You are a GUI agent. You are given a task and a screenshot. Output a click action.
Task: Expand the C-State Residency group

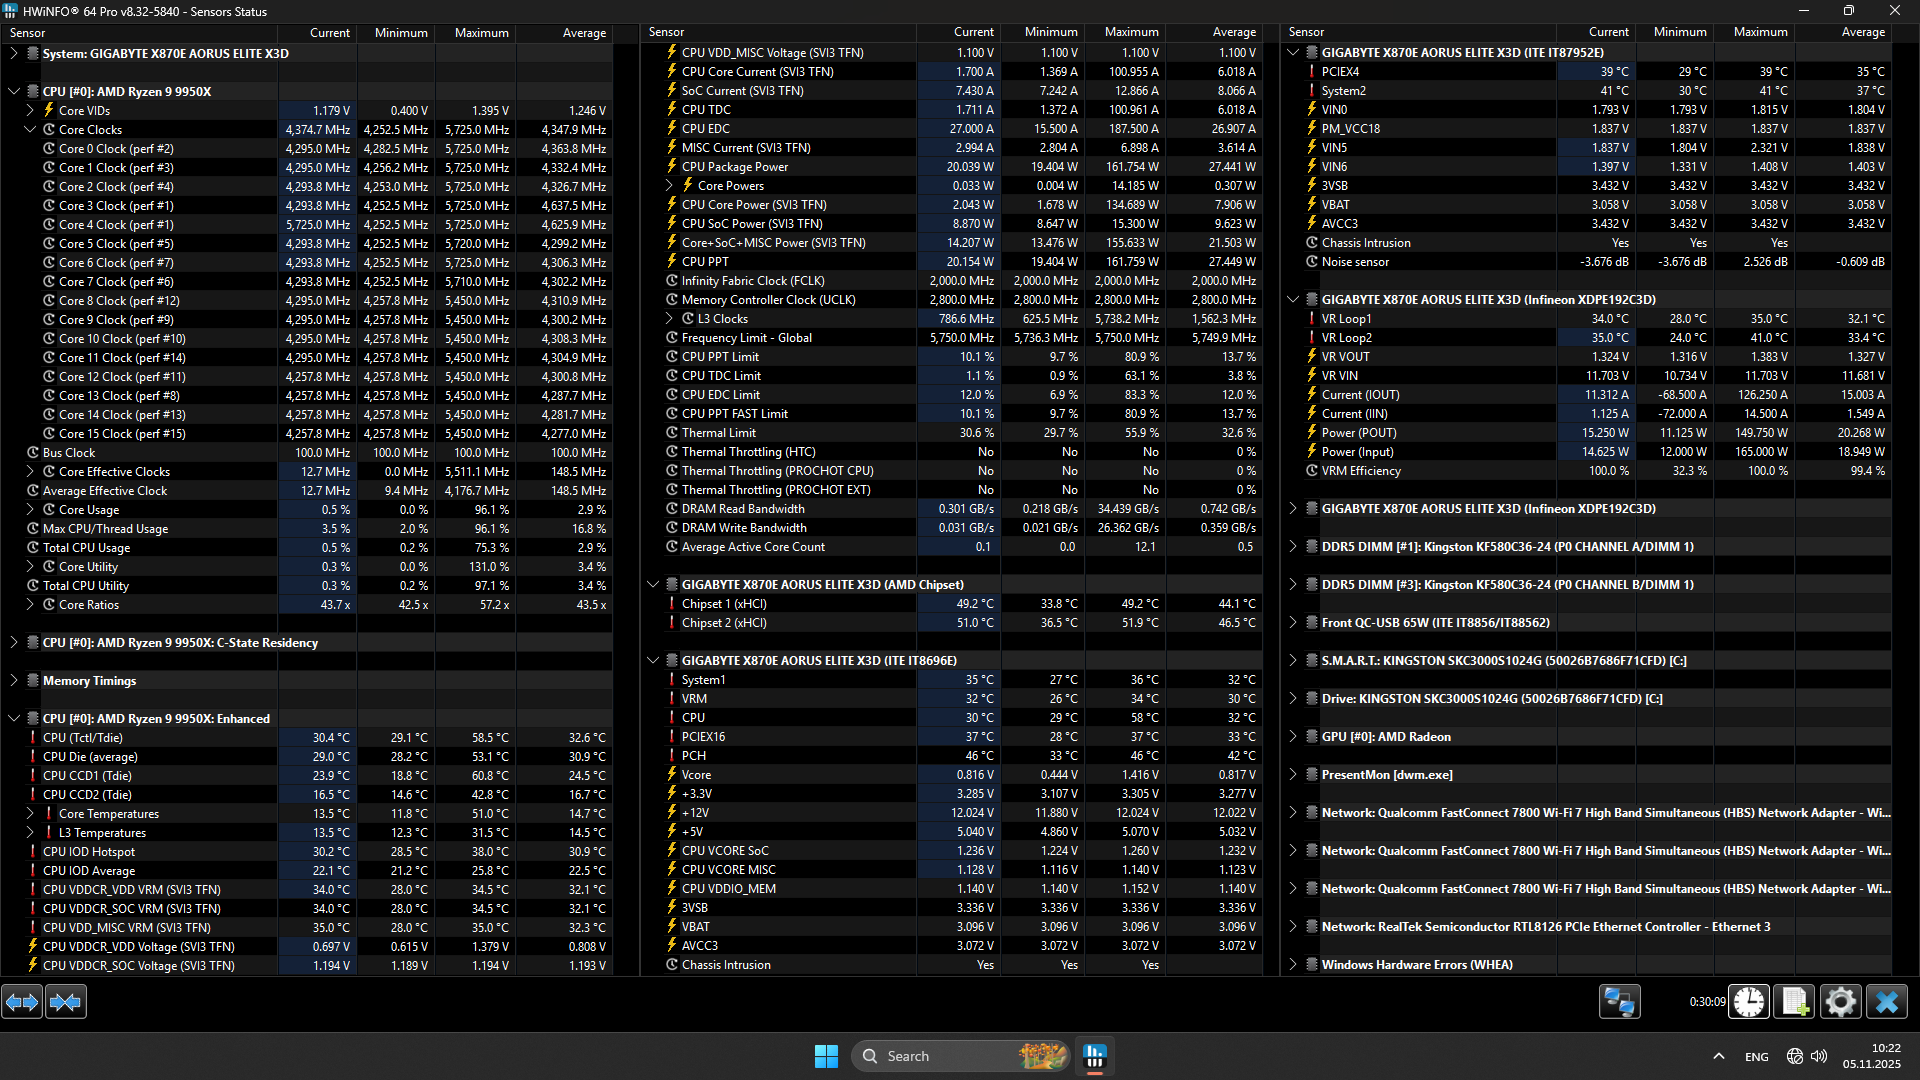coord(14,643)
